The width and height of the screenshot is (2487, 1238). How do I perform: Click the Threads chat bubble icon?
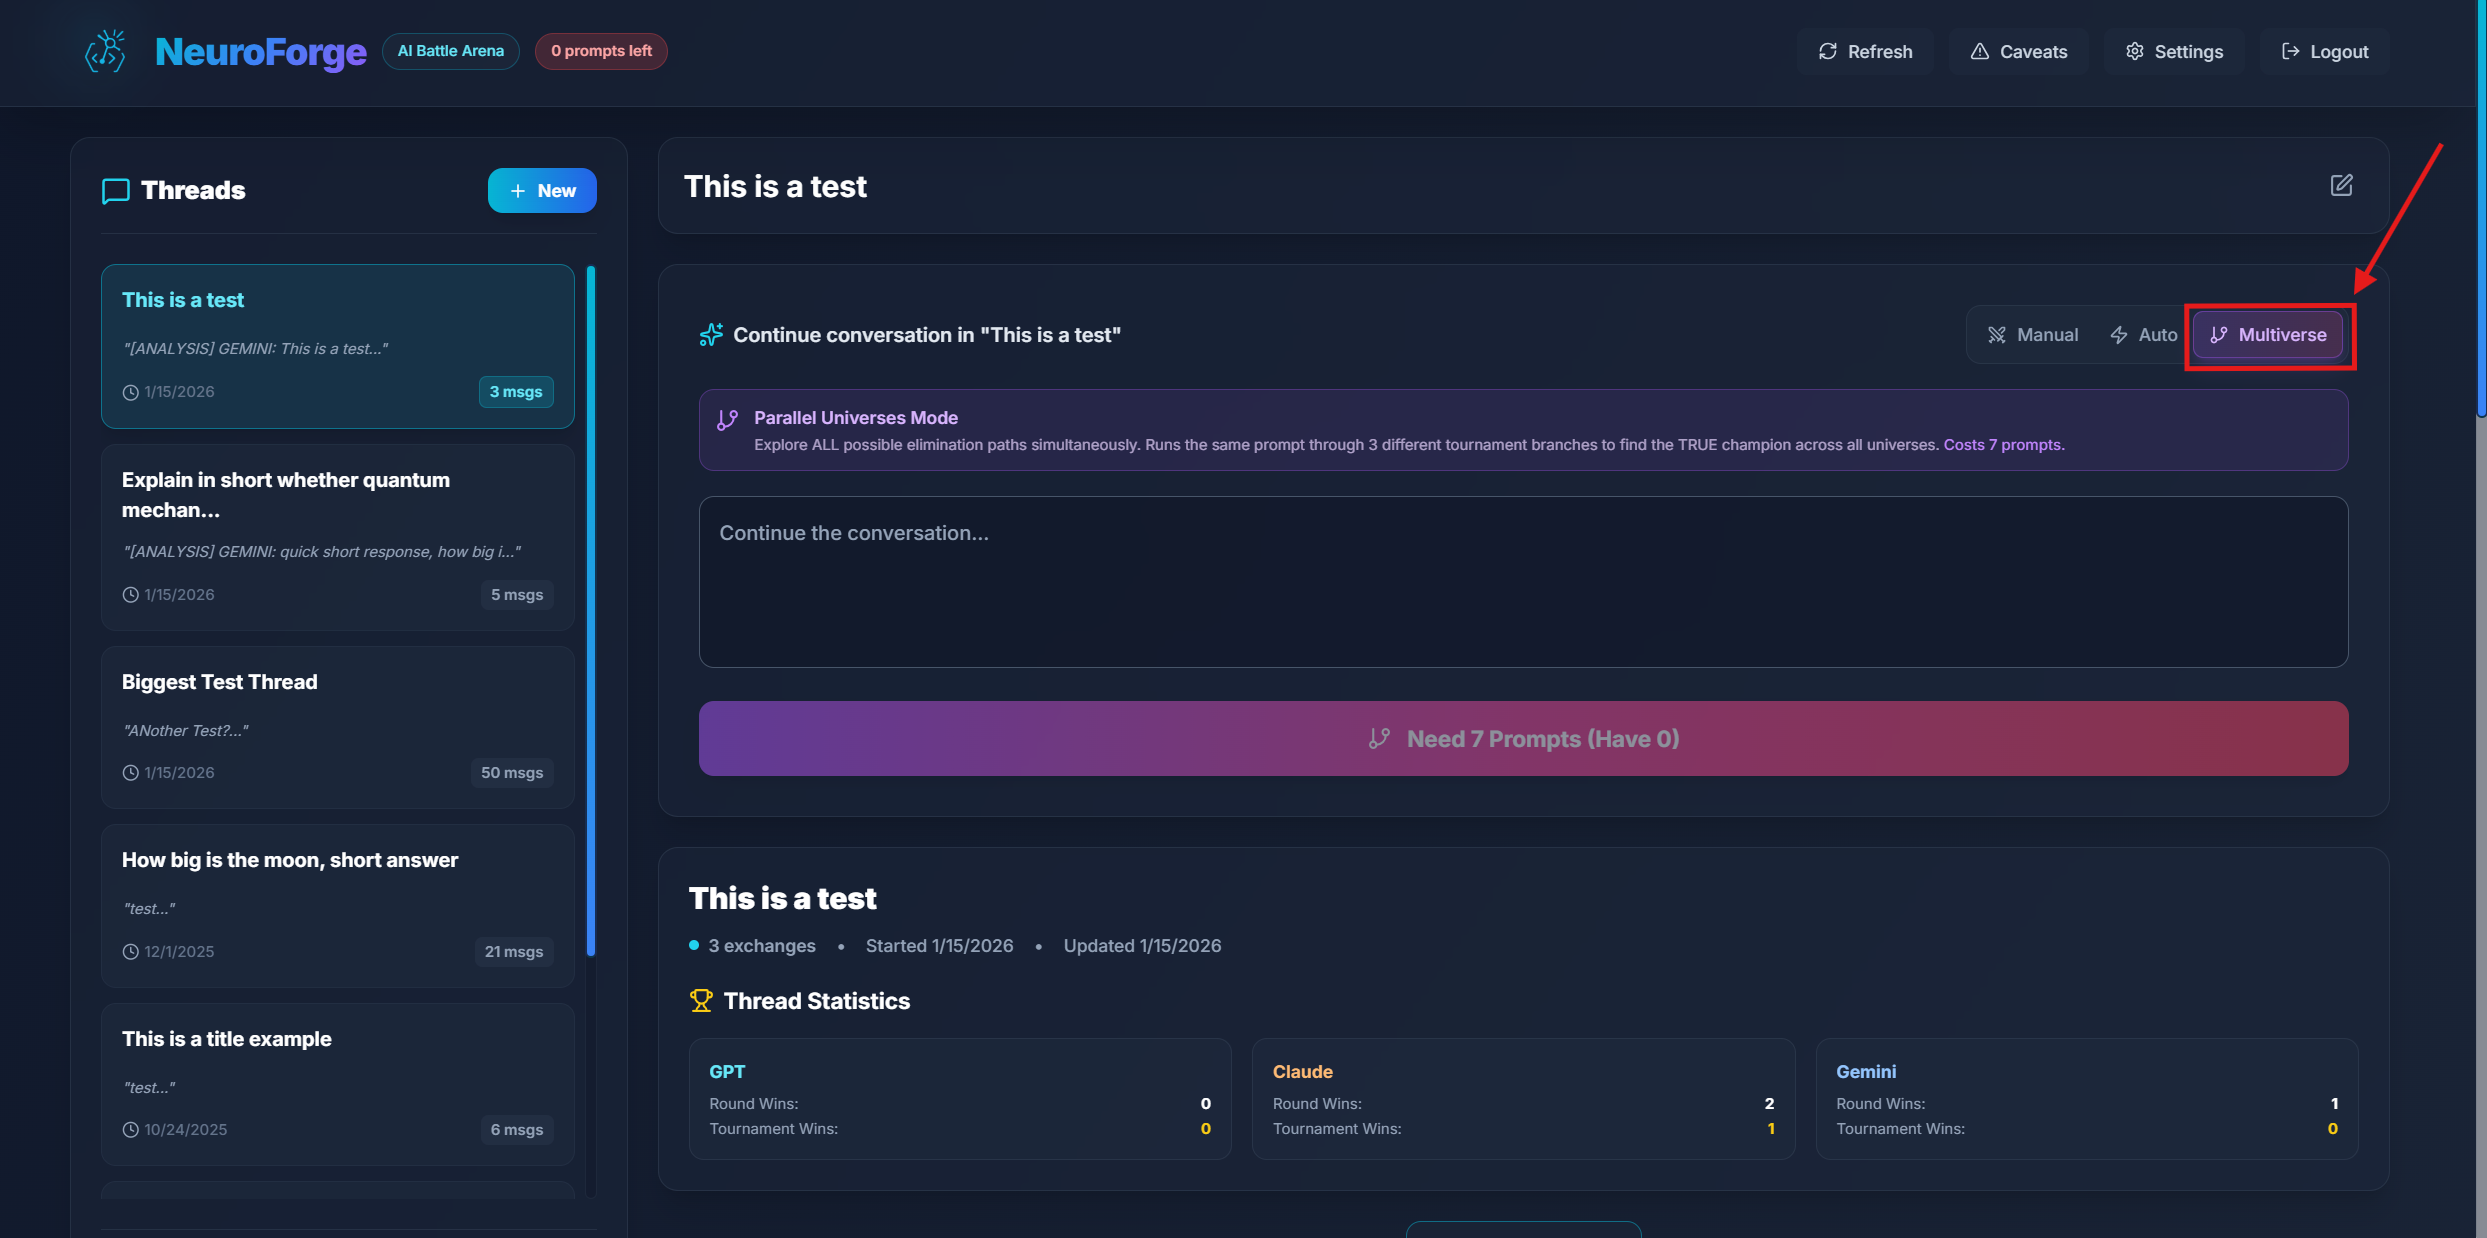click(116, 190)
